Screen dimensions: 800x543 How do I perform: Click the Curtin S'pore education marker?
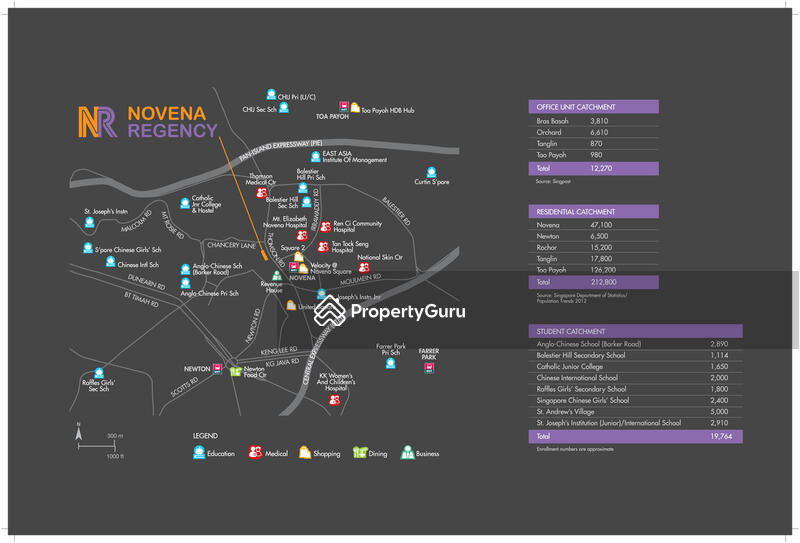(x=432, y=172)
